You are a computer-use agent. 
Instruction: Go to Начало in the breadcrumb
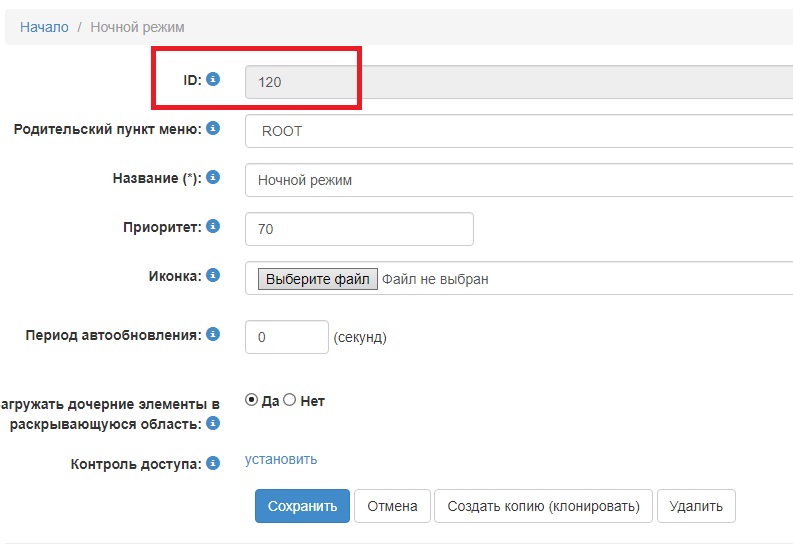pyautogui.click(x=44, y=27)
